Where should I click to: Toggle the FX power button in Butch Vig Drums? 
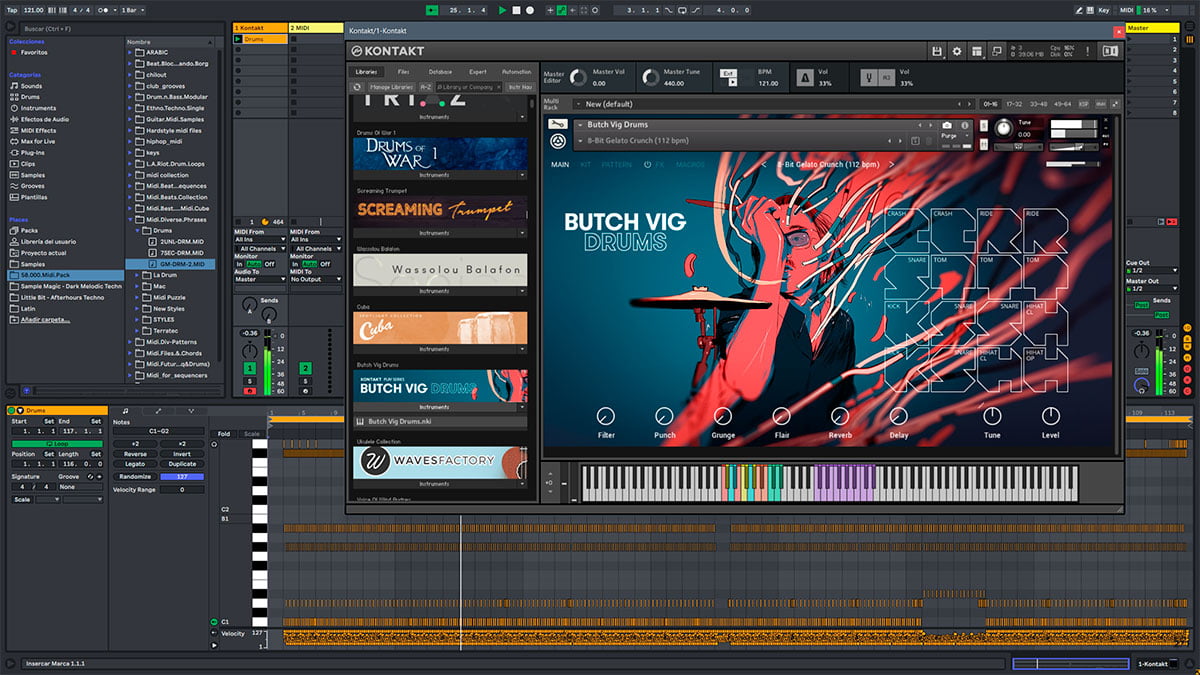[647, 164]
